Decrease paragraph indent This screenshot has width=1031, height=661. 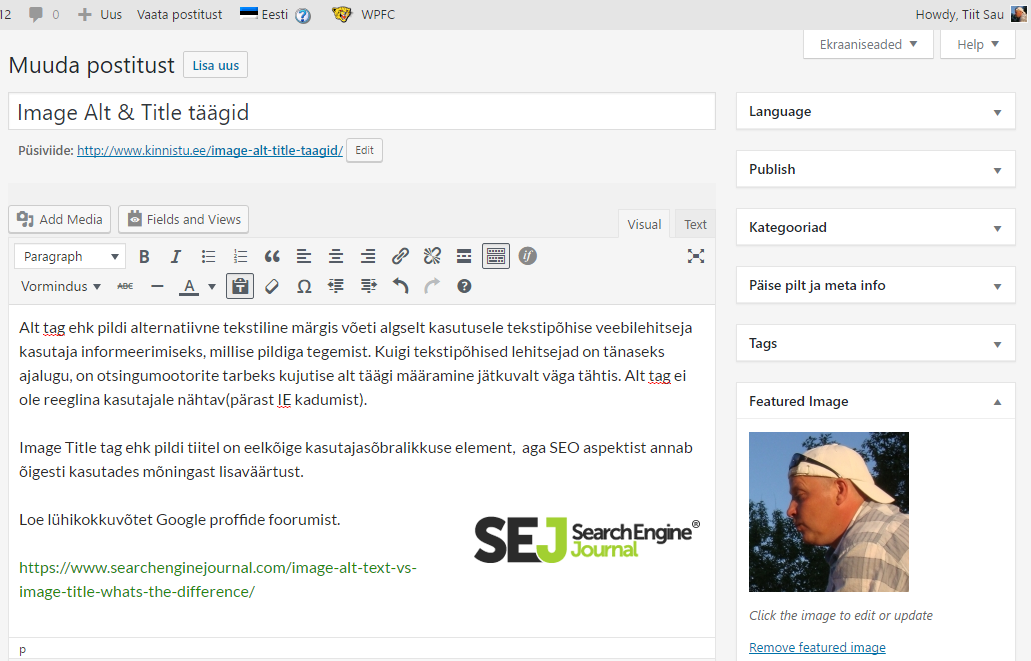[336, 286]
